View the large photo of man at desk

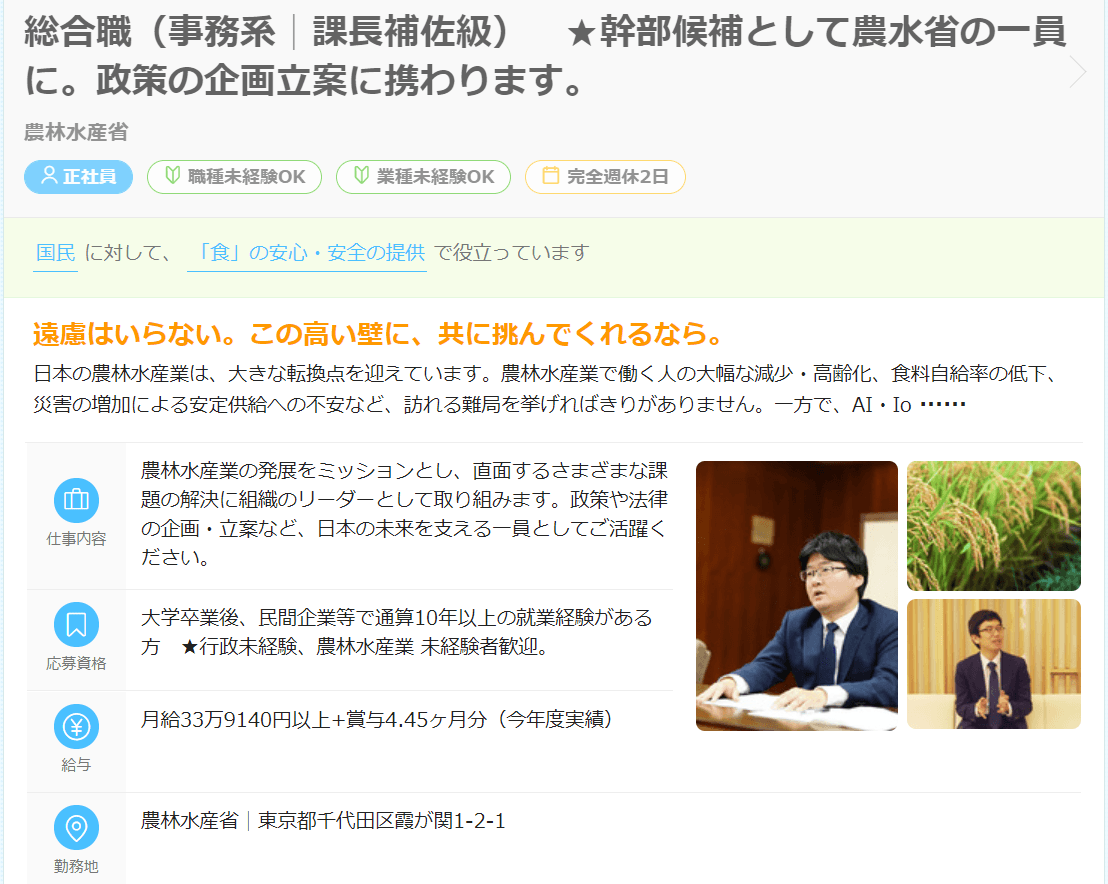tap(796, 596)
